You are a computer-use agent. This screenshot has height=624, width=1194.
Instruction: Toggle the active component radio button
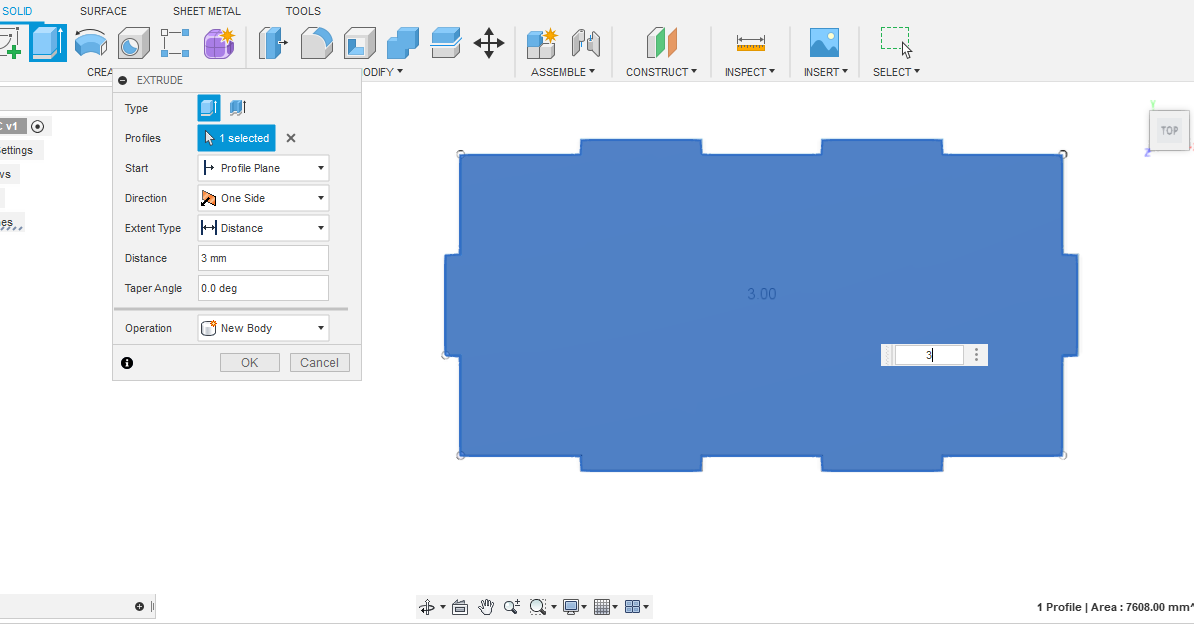pos(38,126)
